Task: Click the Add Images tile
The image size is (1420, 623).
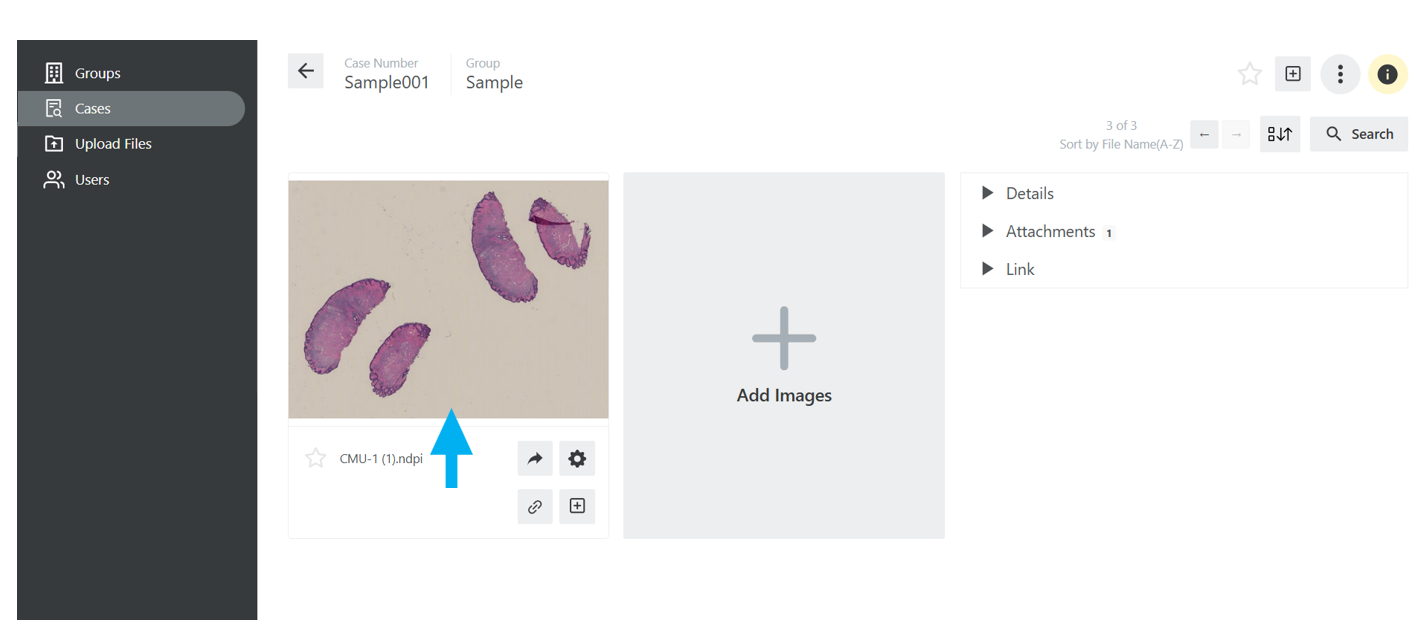Action: (784, 355)
